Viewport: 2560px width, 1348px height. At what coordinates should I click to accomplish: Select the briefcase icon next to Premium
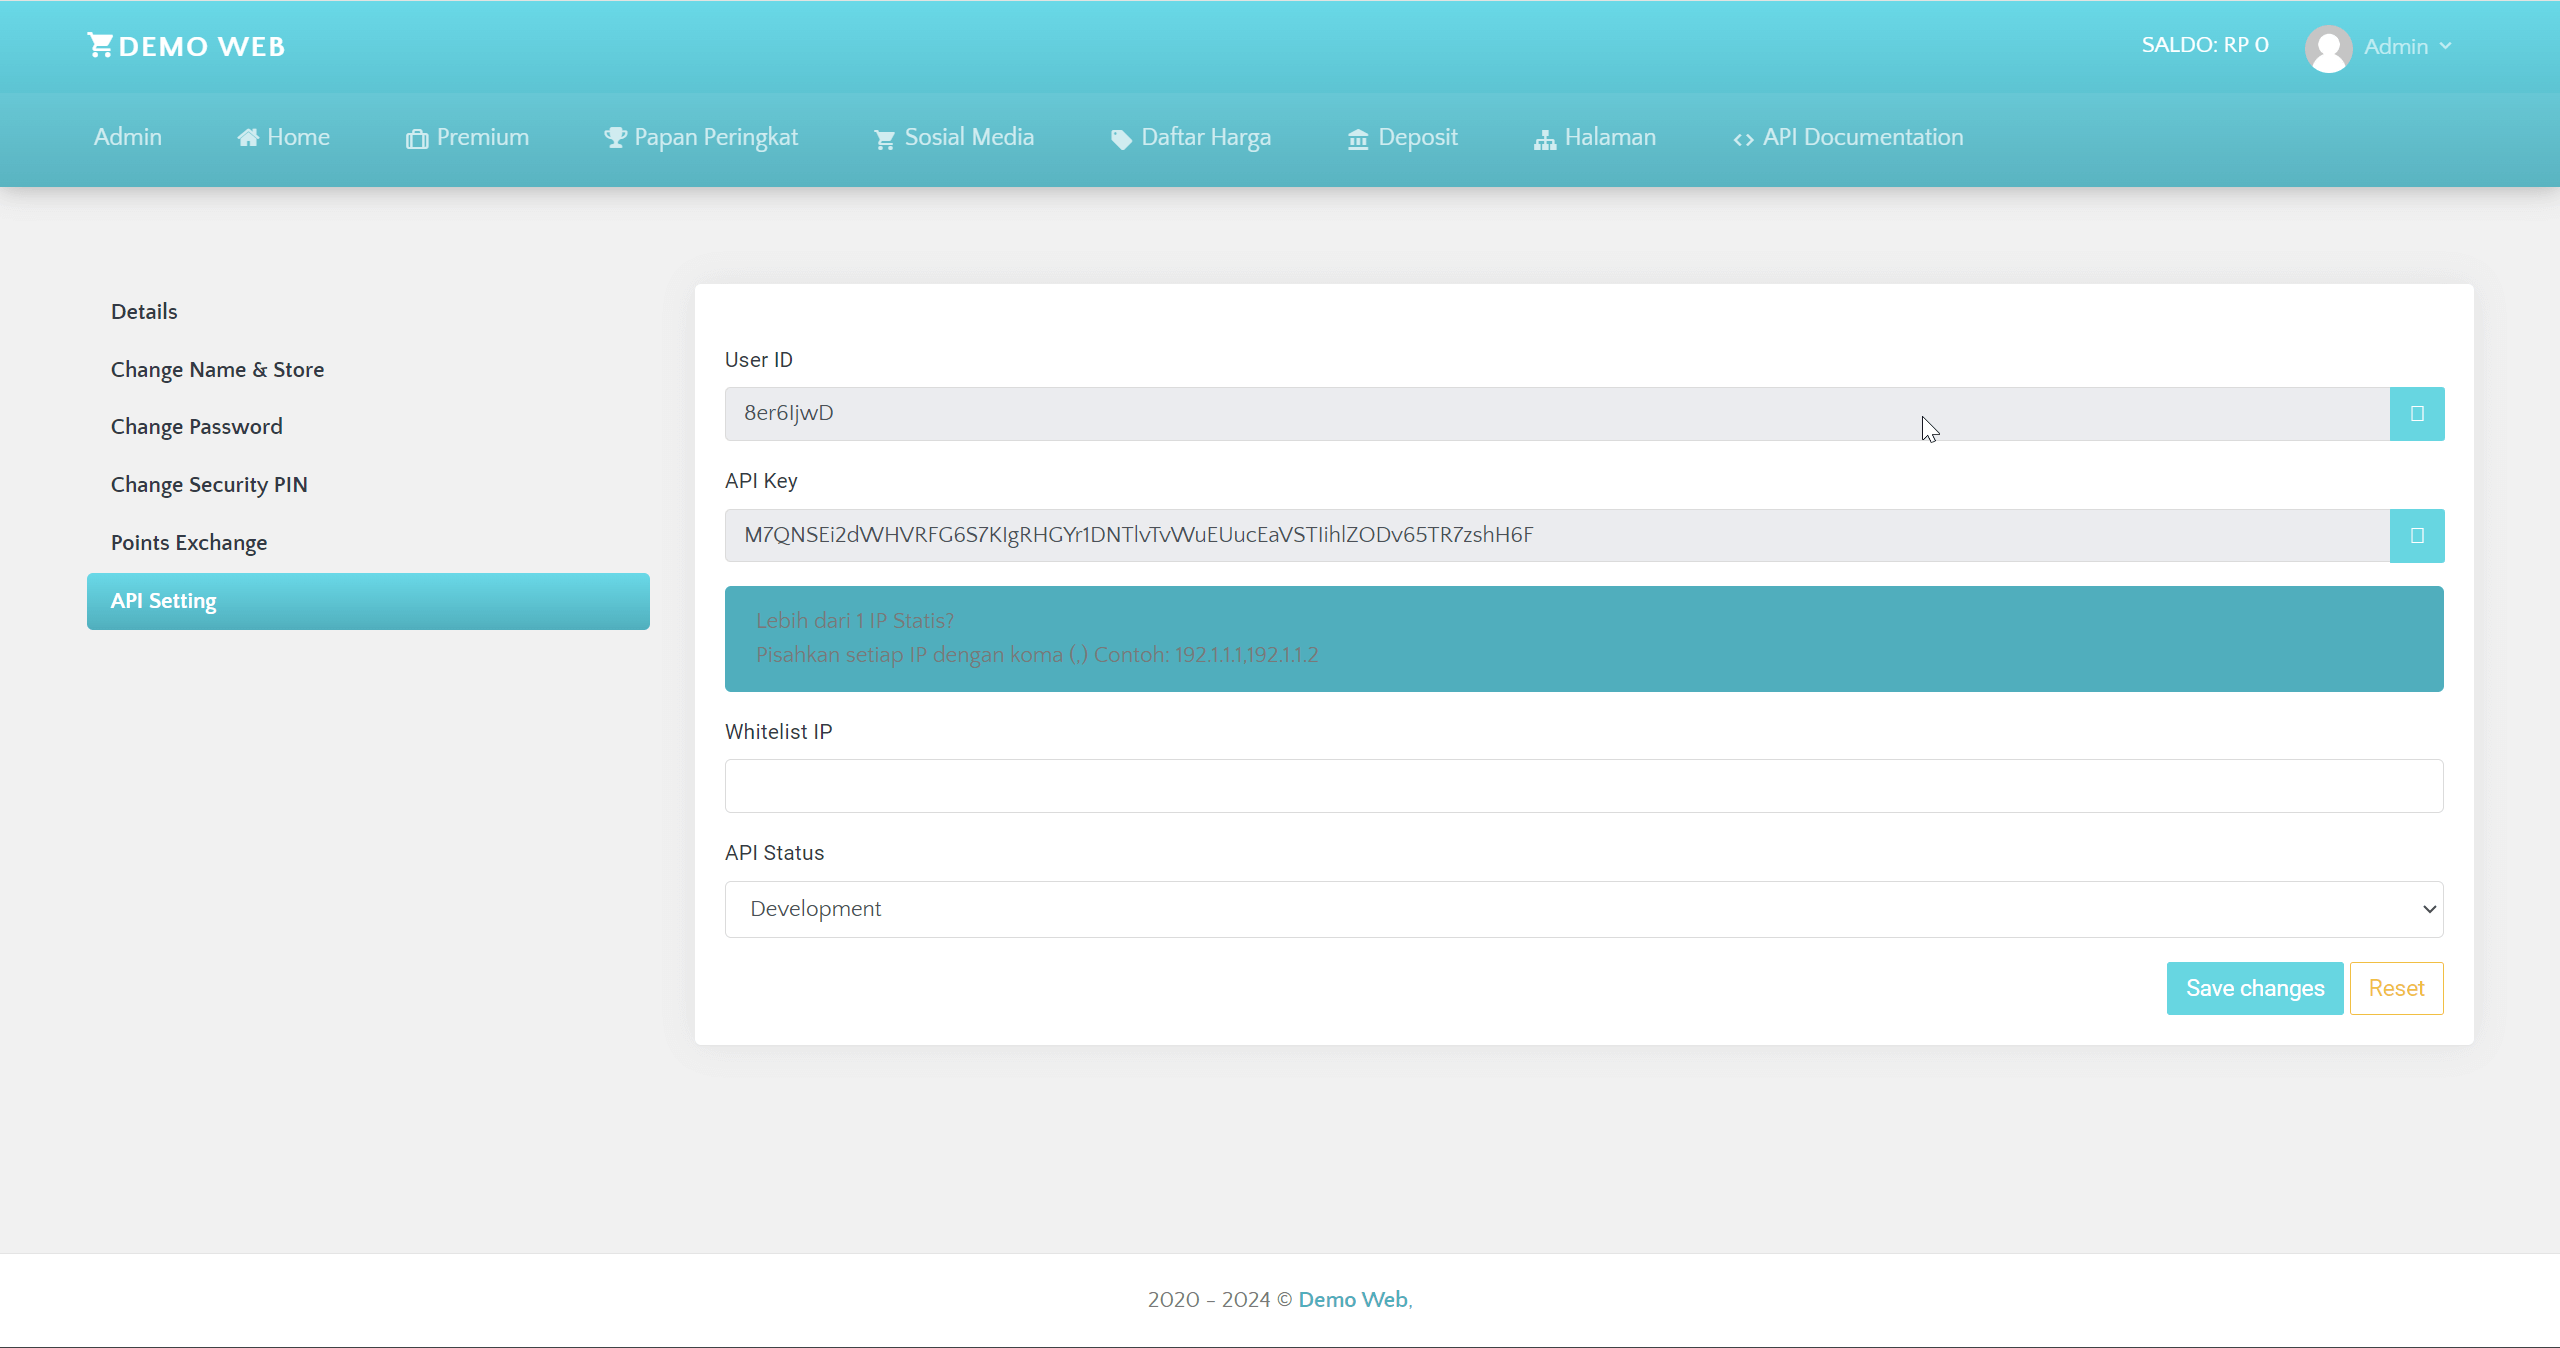coord(417,138)
